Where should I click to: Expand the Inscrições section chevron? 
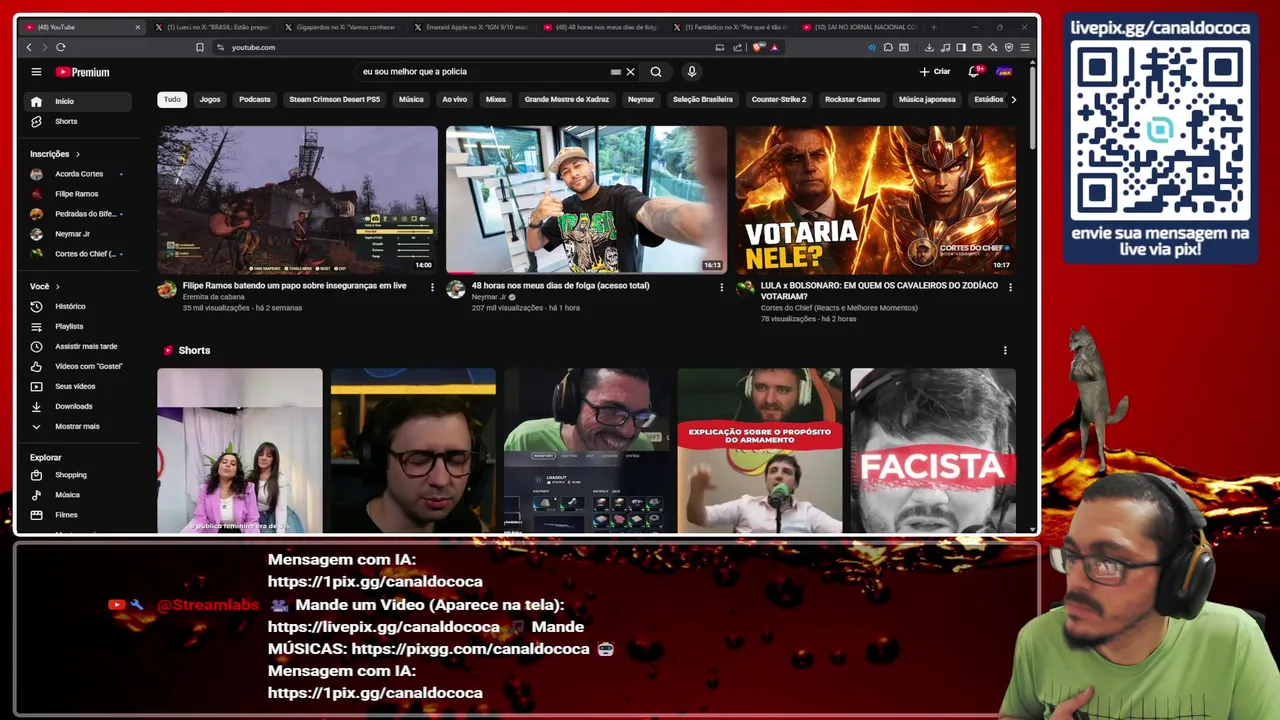click(77, 154)
